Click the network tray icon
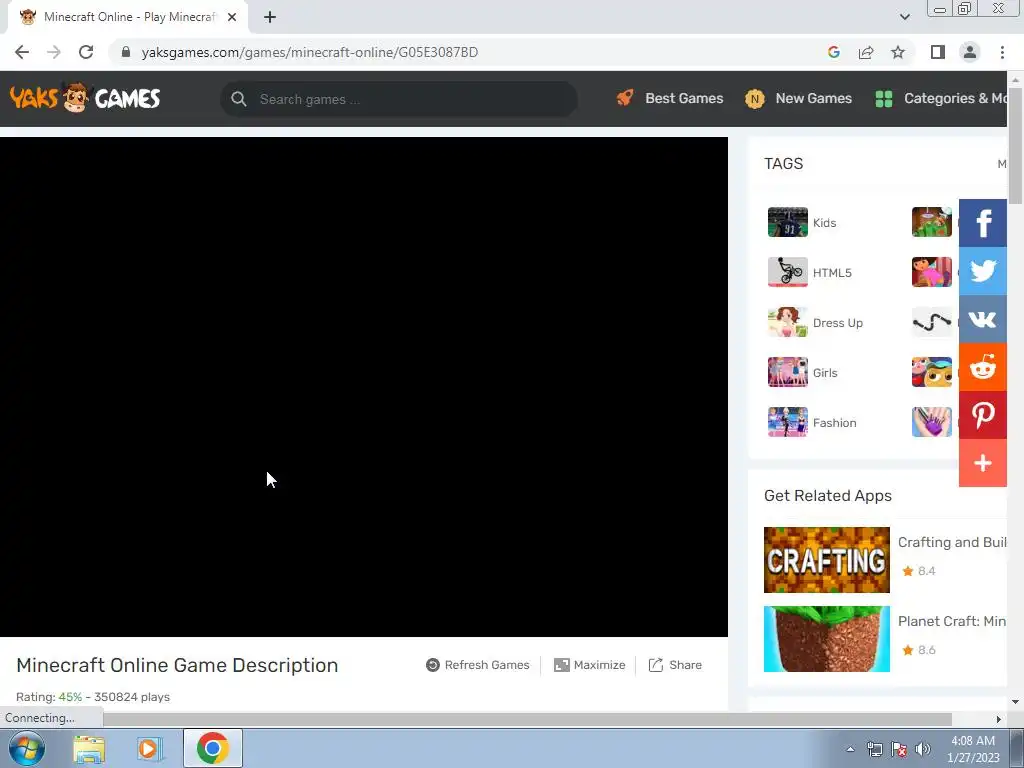This screenshot has width=1024, height=768. pos(874,749)
